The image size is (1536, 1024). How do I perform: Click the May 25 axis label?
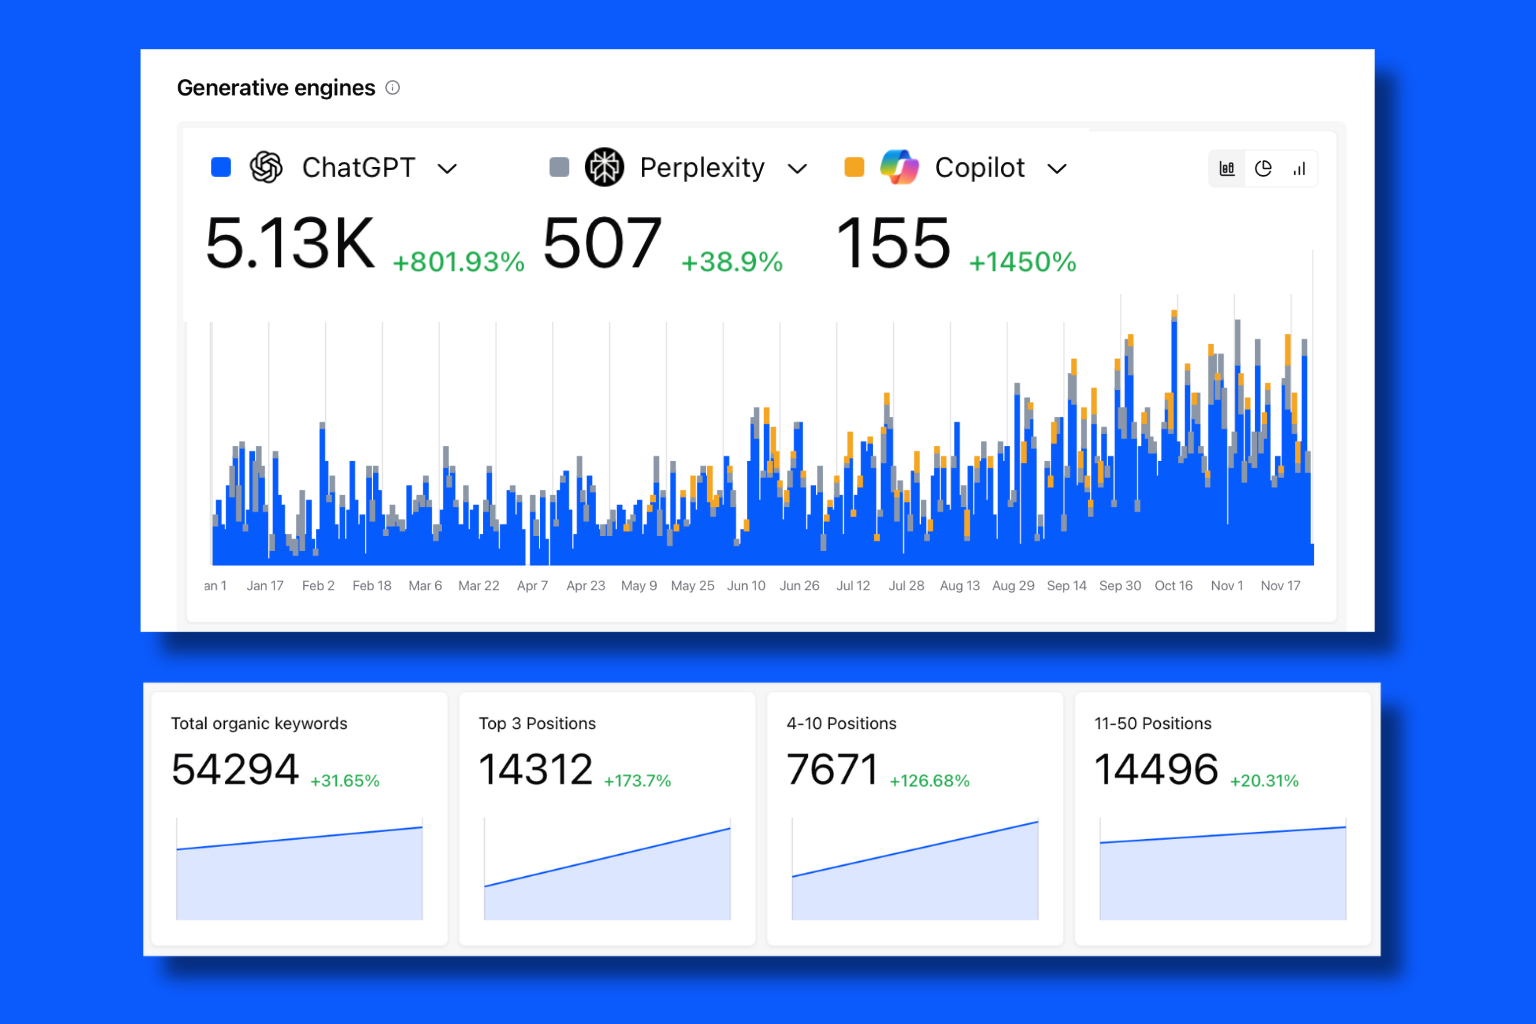[x=693, y=586]
